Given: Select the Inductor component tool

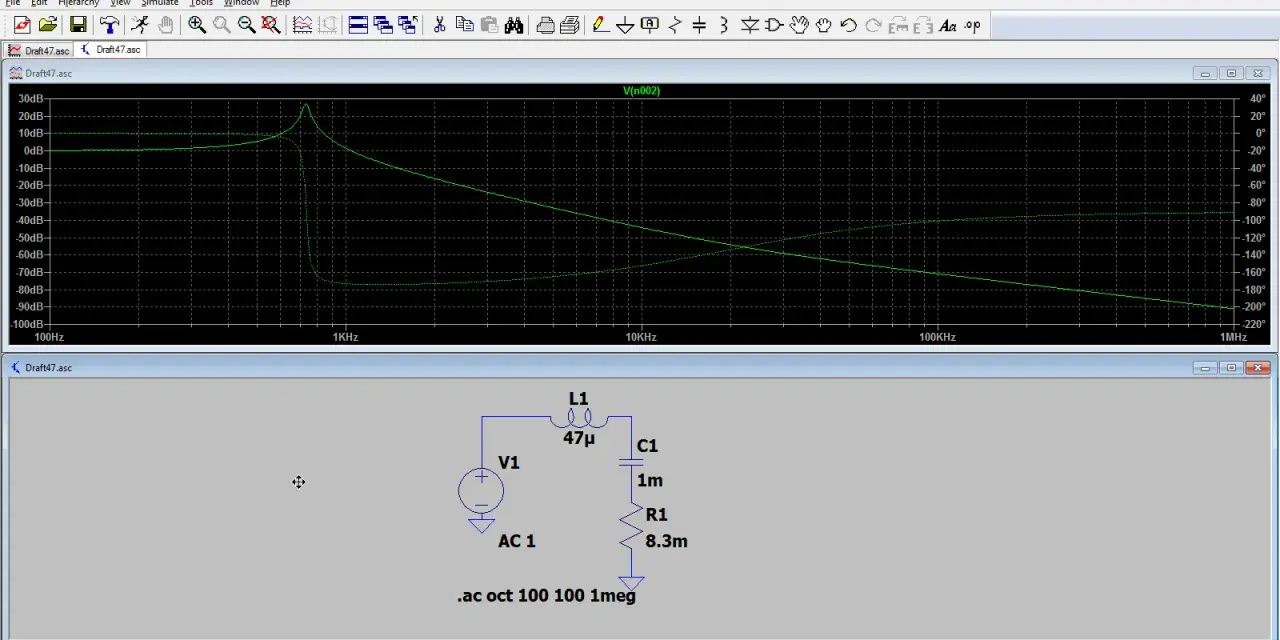Looking at the screenshot, I should [725, 25].
